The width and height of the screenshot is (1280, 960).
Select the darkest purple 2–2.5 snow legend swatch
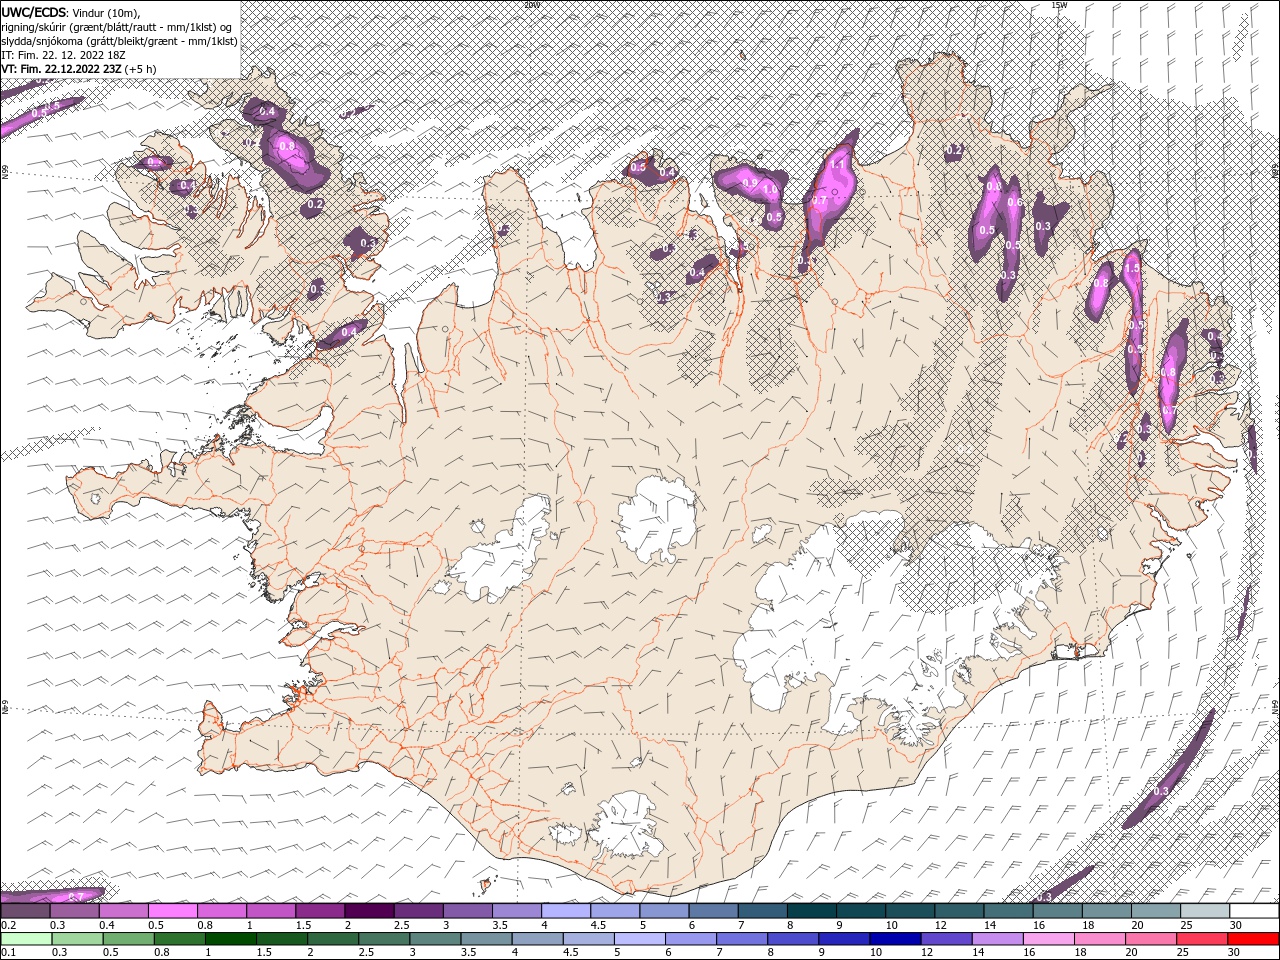coord(369,911)
